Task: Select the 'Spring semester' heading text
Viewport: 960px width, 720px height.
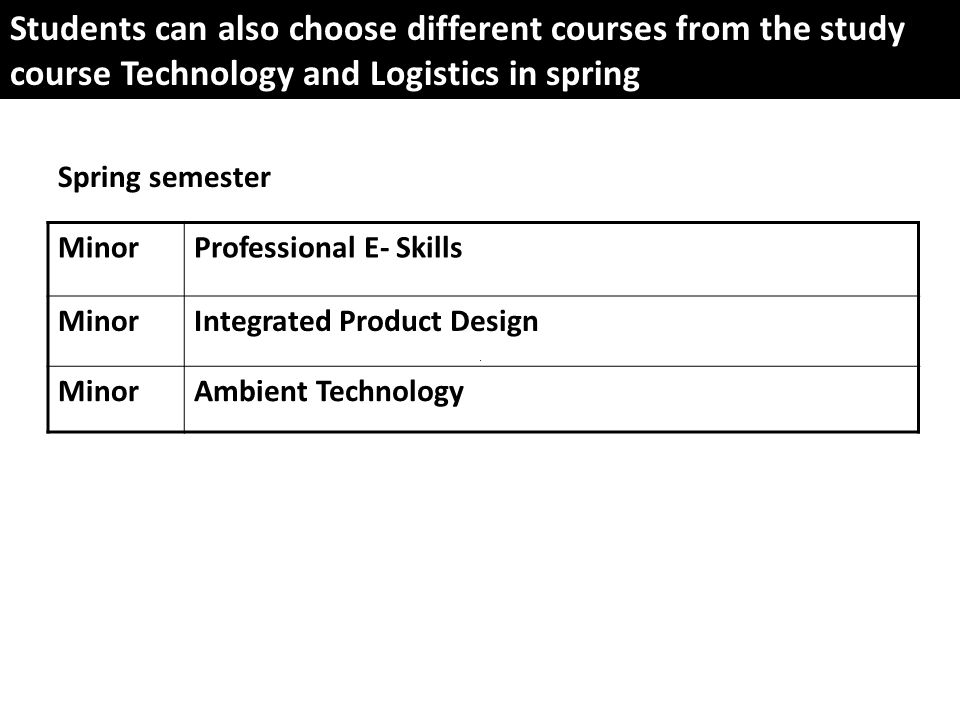Action: pos(164,178)
